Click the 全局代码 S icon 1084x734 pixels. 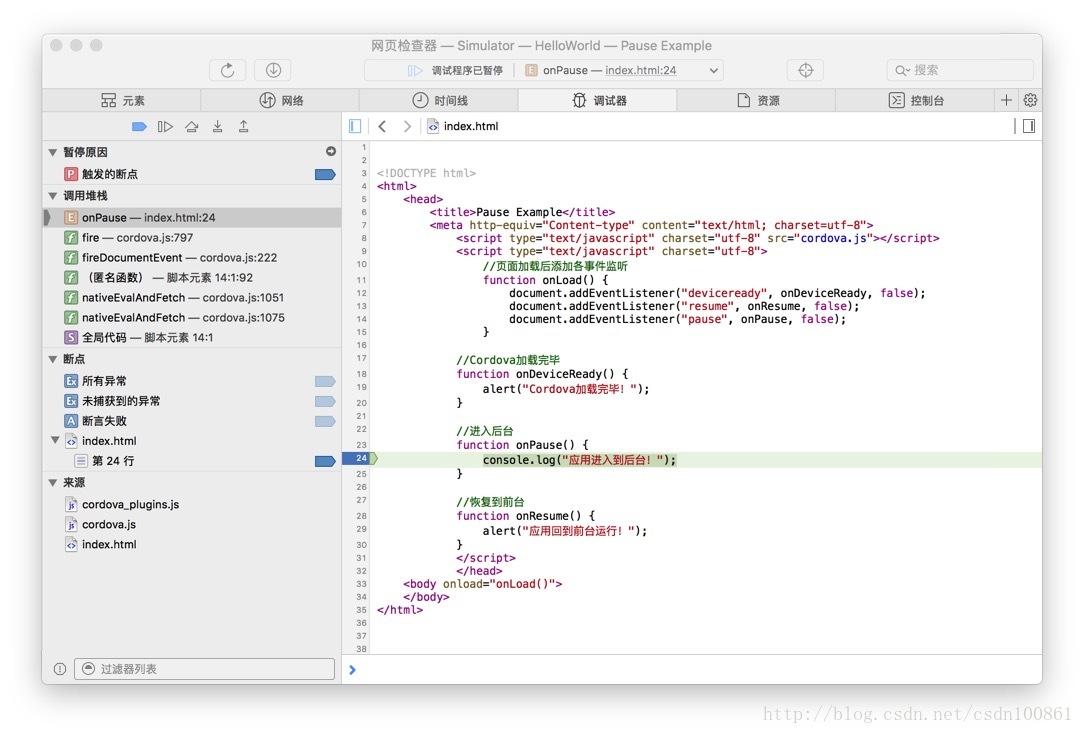click(x=71, y=338)
